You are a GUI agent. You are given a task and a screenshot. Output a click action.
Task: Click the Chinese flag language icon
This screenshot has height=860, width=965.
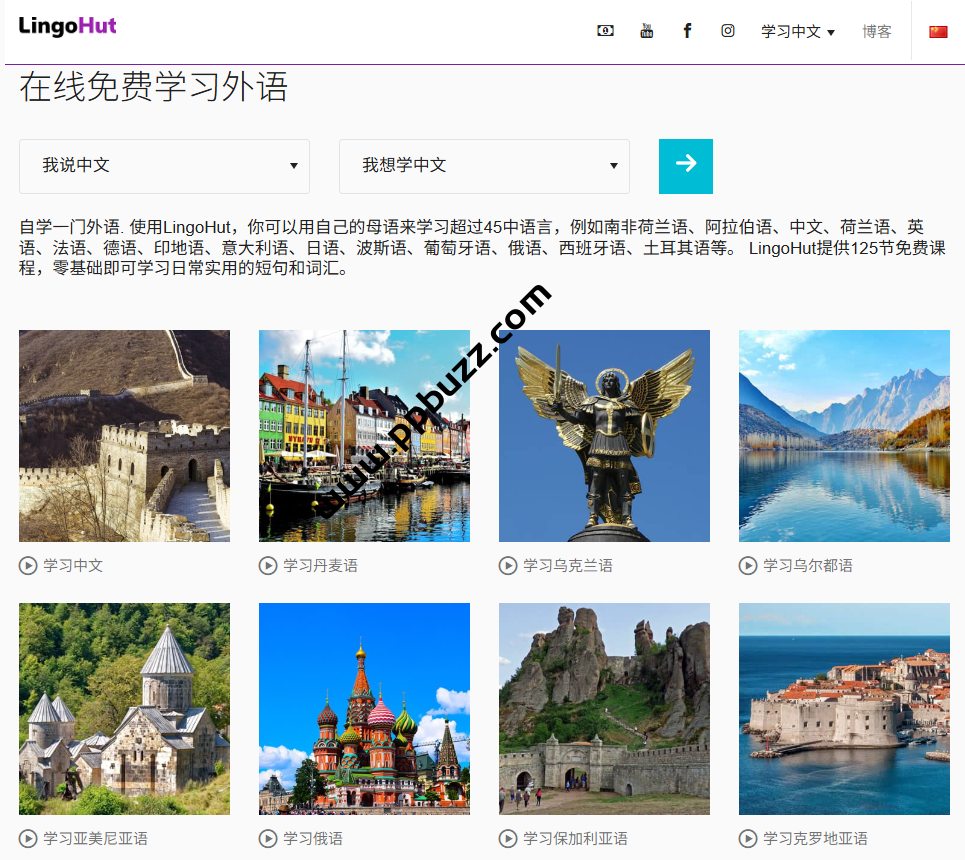(x=938, y=32)
